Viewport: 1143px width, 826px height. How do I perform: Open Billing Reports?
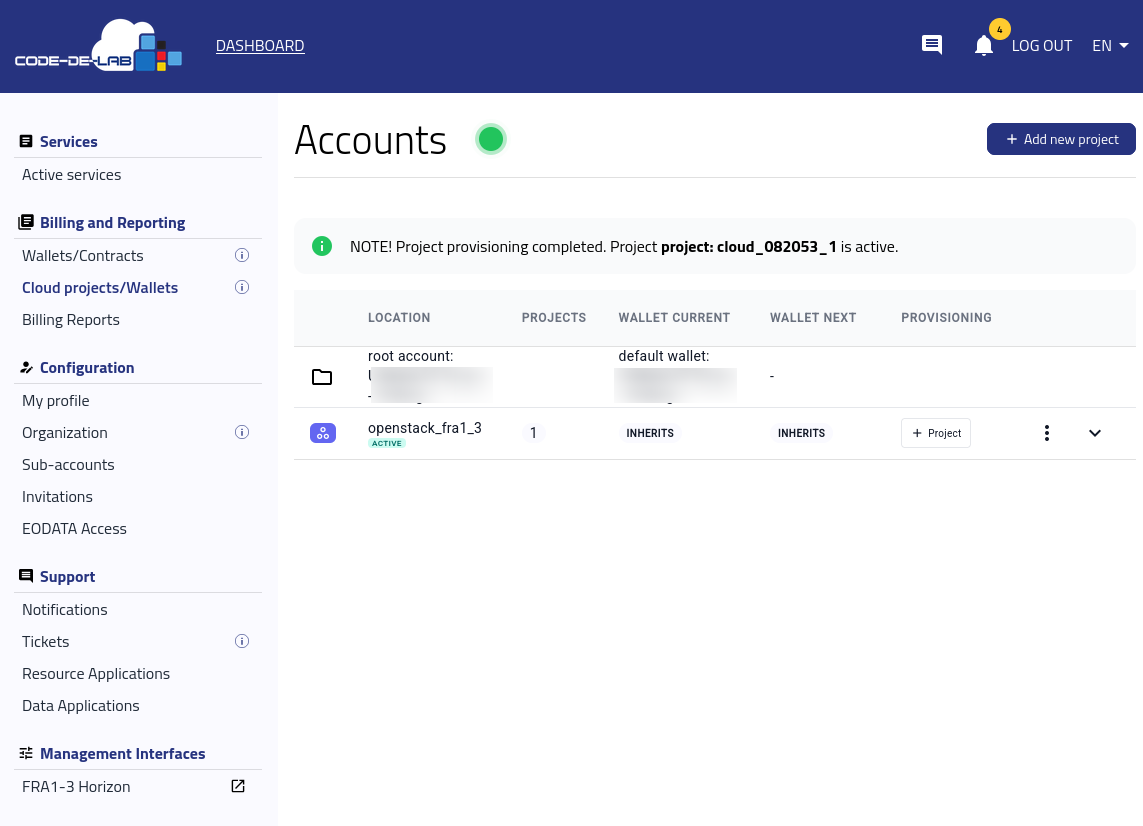point(71,320)
